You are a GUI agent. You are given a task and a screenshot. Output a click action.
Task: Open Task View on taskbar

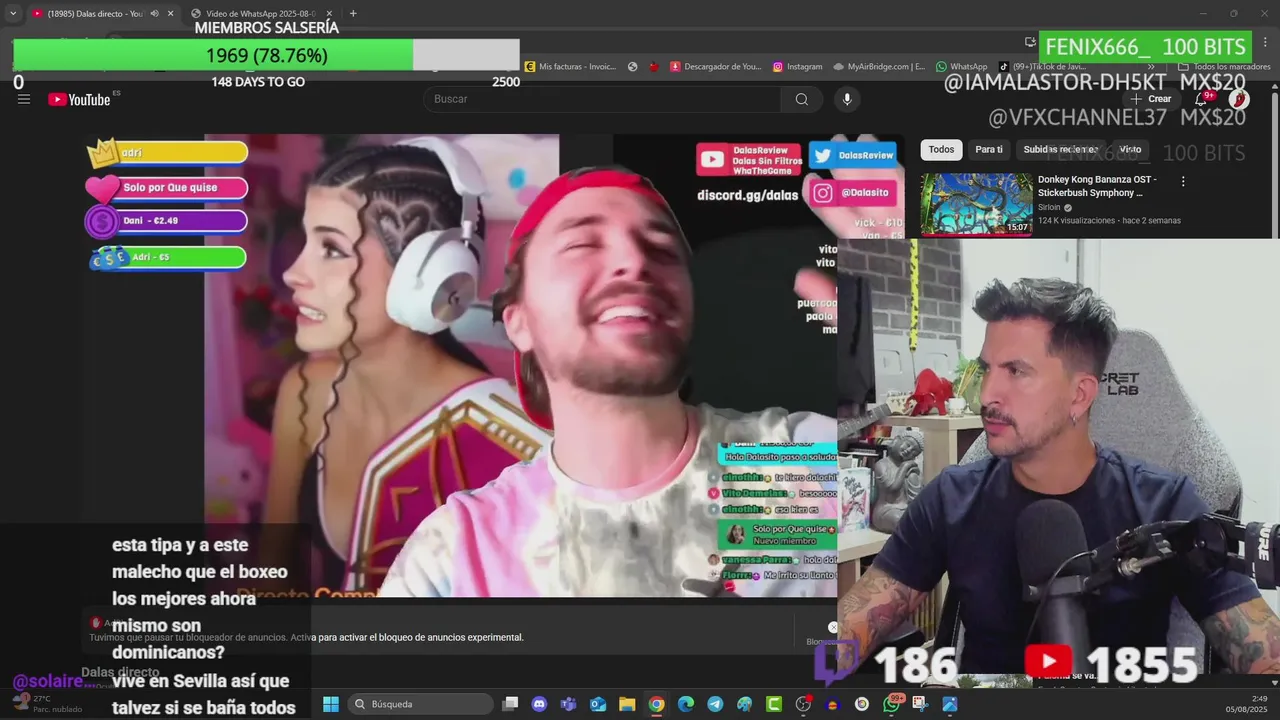pos(511,704)
